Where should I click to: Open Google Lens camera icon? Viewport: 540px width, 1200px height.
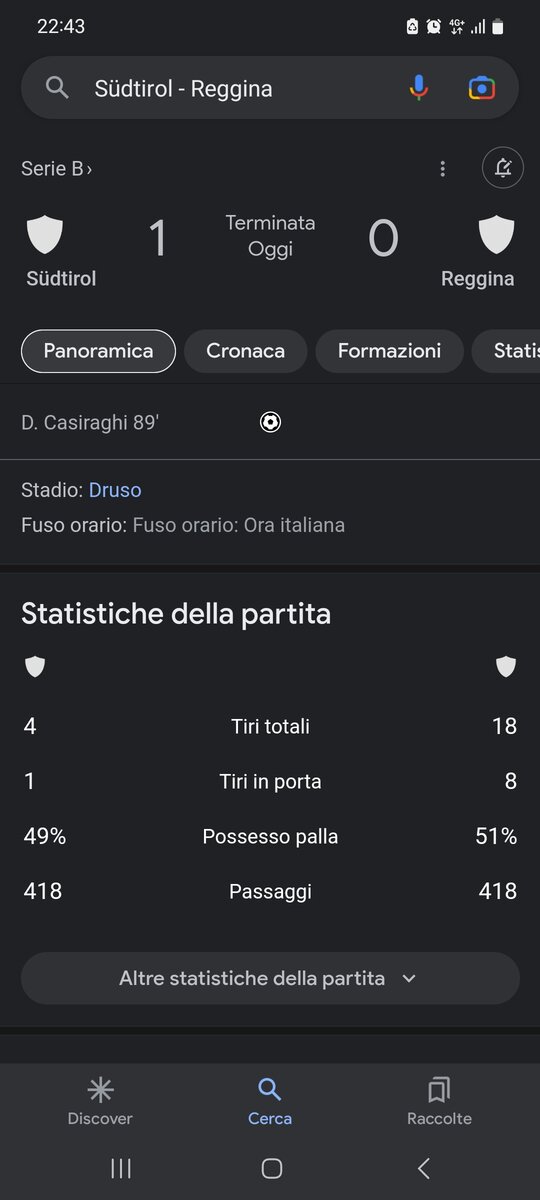pos(482,88)
